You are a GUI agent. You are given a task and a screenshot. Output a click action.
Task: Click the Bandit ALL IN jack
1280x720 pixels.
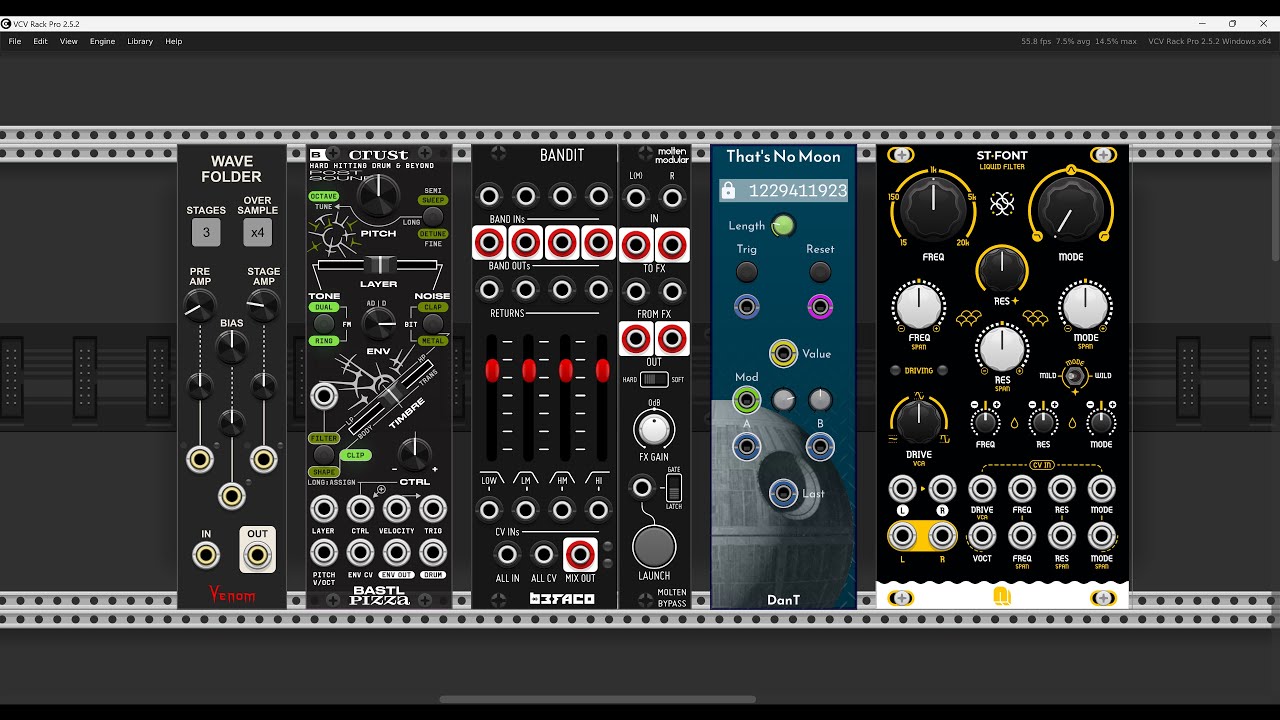507,554
